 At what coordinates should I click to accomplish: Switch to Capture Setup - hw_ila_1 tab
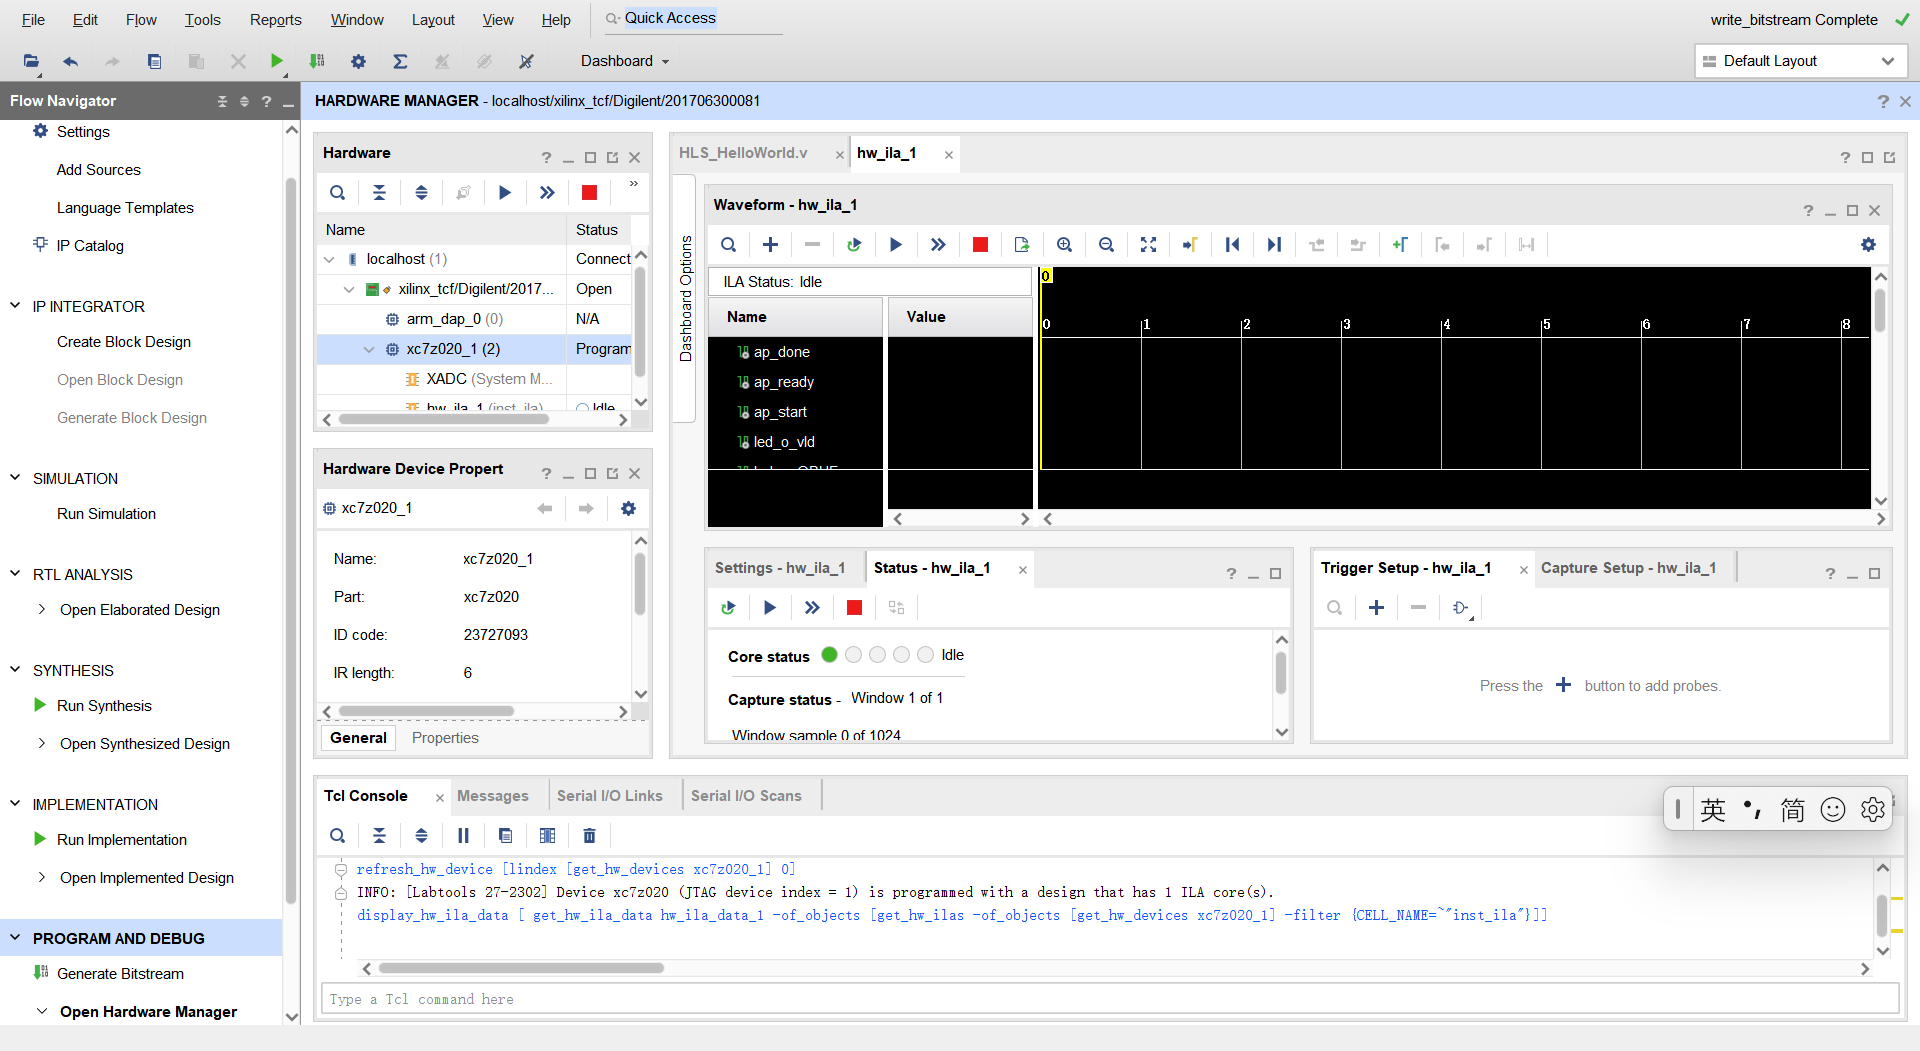(x=1628, y=568)
